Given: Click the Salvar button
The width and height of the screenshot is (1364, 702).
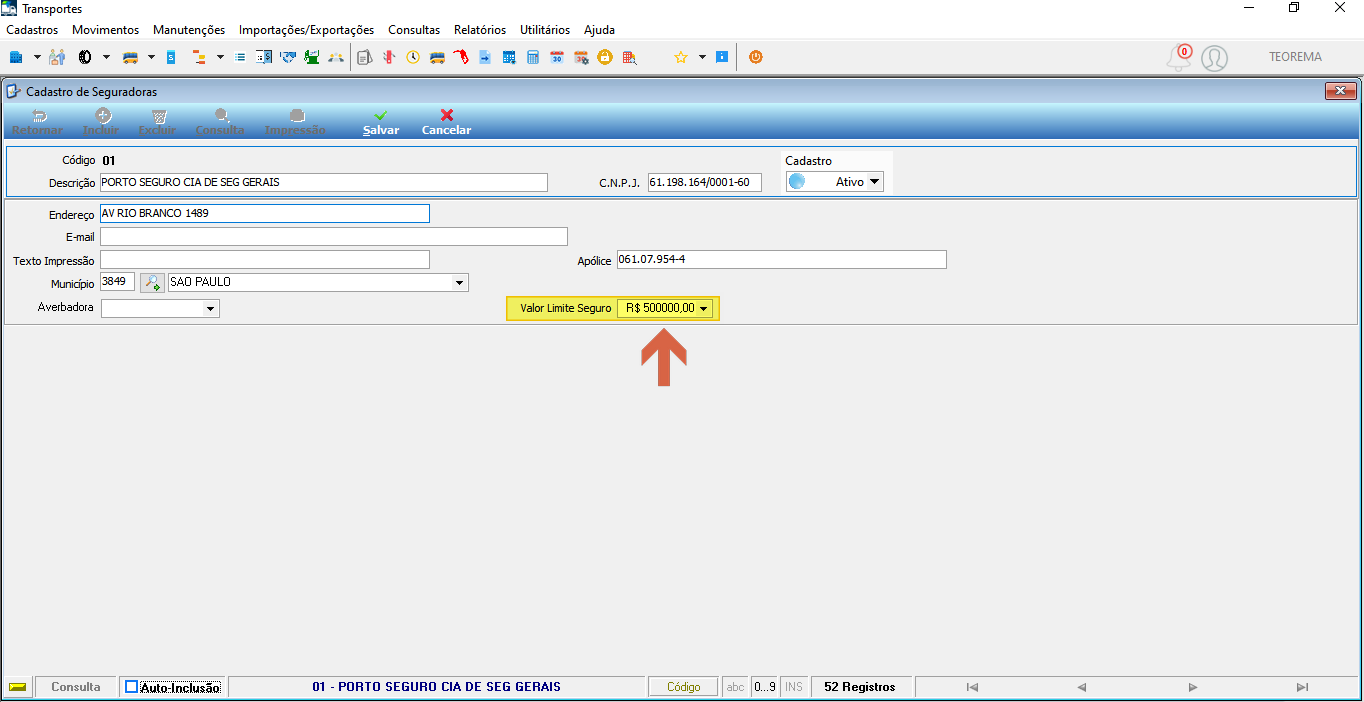Looking at the screenshot, I should [x=381, y=123].
